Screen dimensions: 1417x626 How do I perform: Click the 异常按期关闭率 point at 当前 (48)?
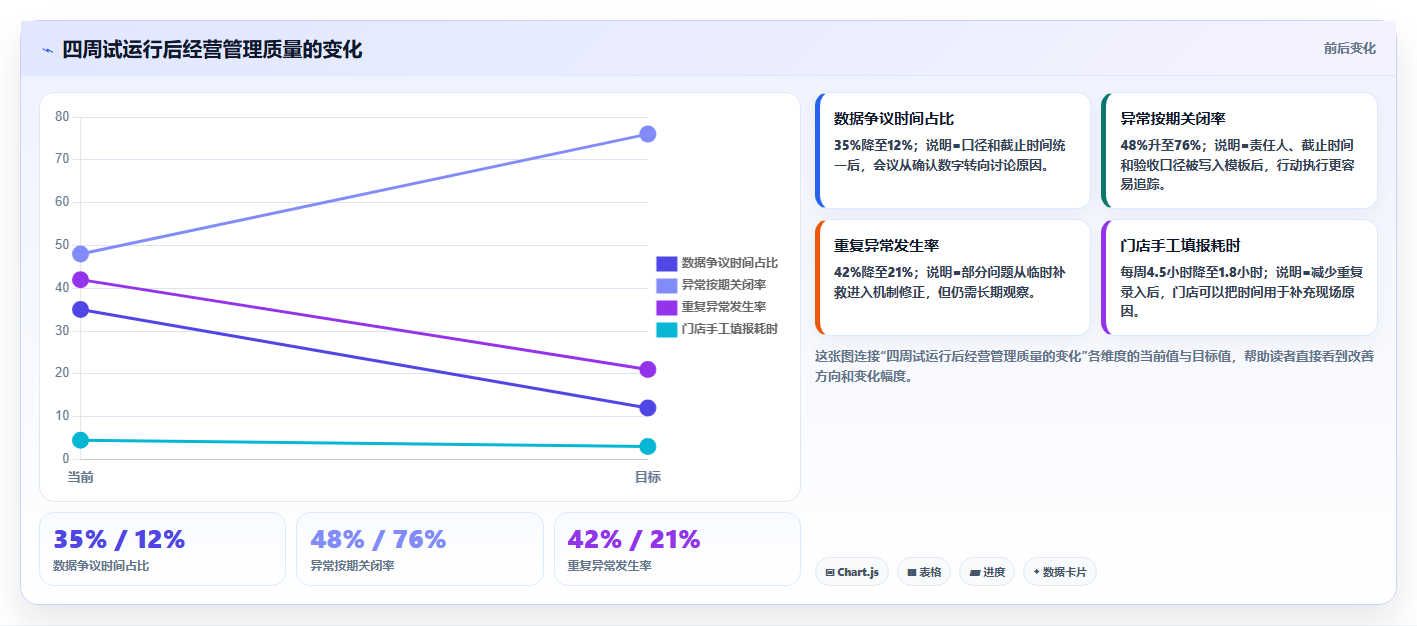point(80,254)
